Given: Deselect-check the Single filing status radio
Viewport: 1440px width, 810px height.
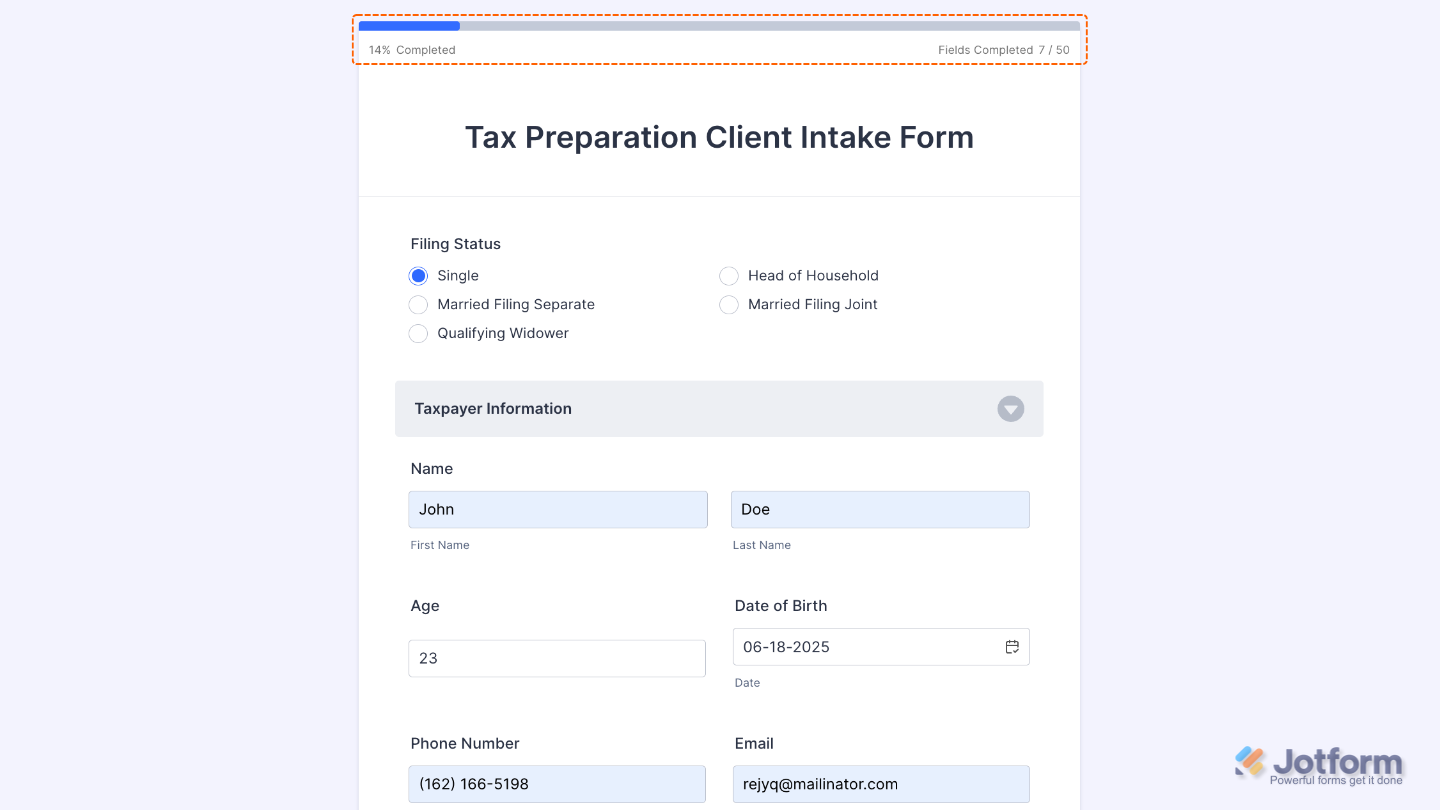Looking at the screenshot, I should 418,275.
